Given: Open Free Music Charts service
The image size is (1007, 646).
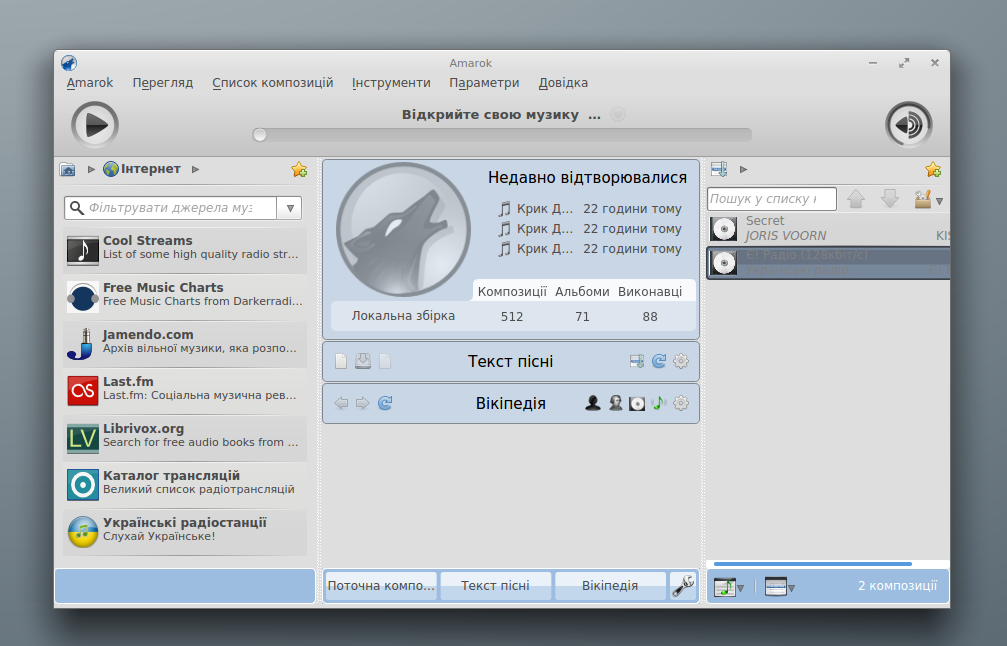Looking at the screenshot, I should pyautogui.click(x=185, y=297).
